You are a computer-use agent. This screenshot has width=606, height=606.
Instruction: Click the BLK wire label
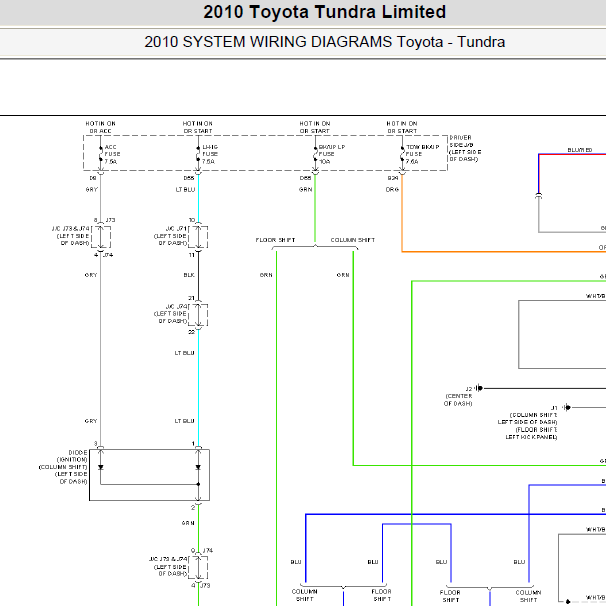189,275
